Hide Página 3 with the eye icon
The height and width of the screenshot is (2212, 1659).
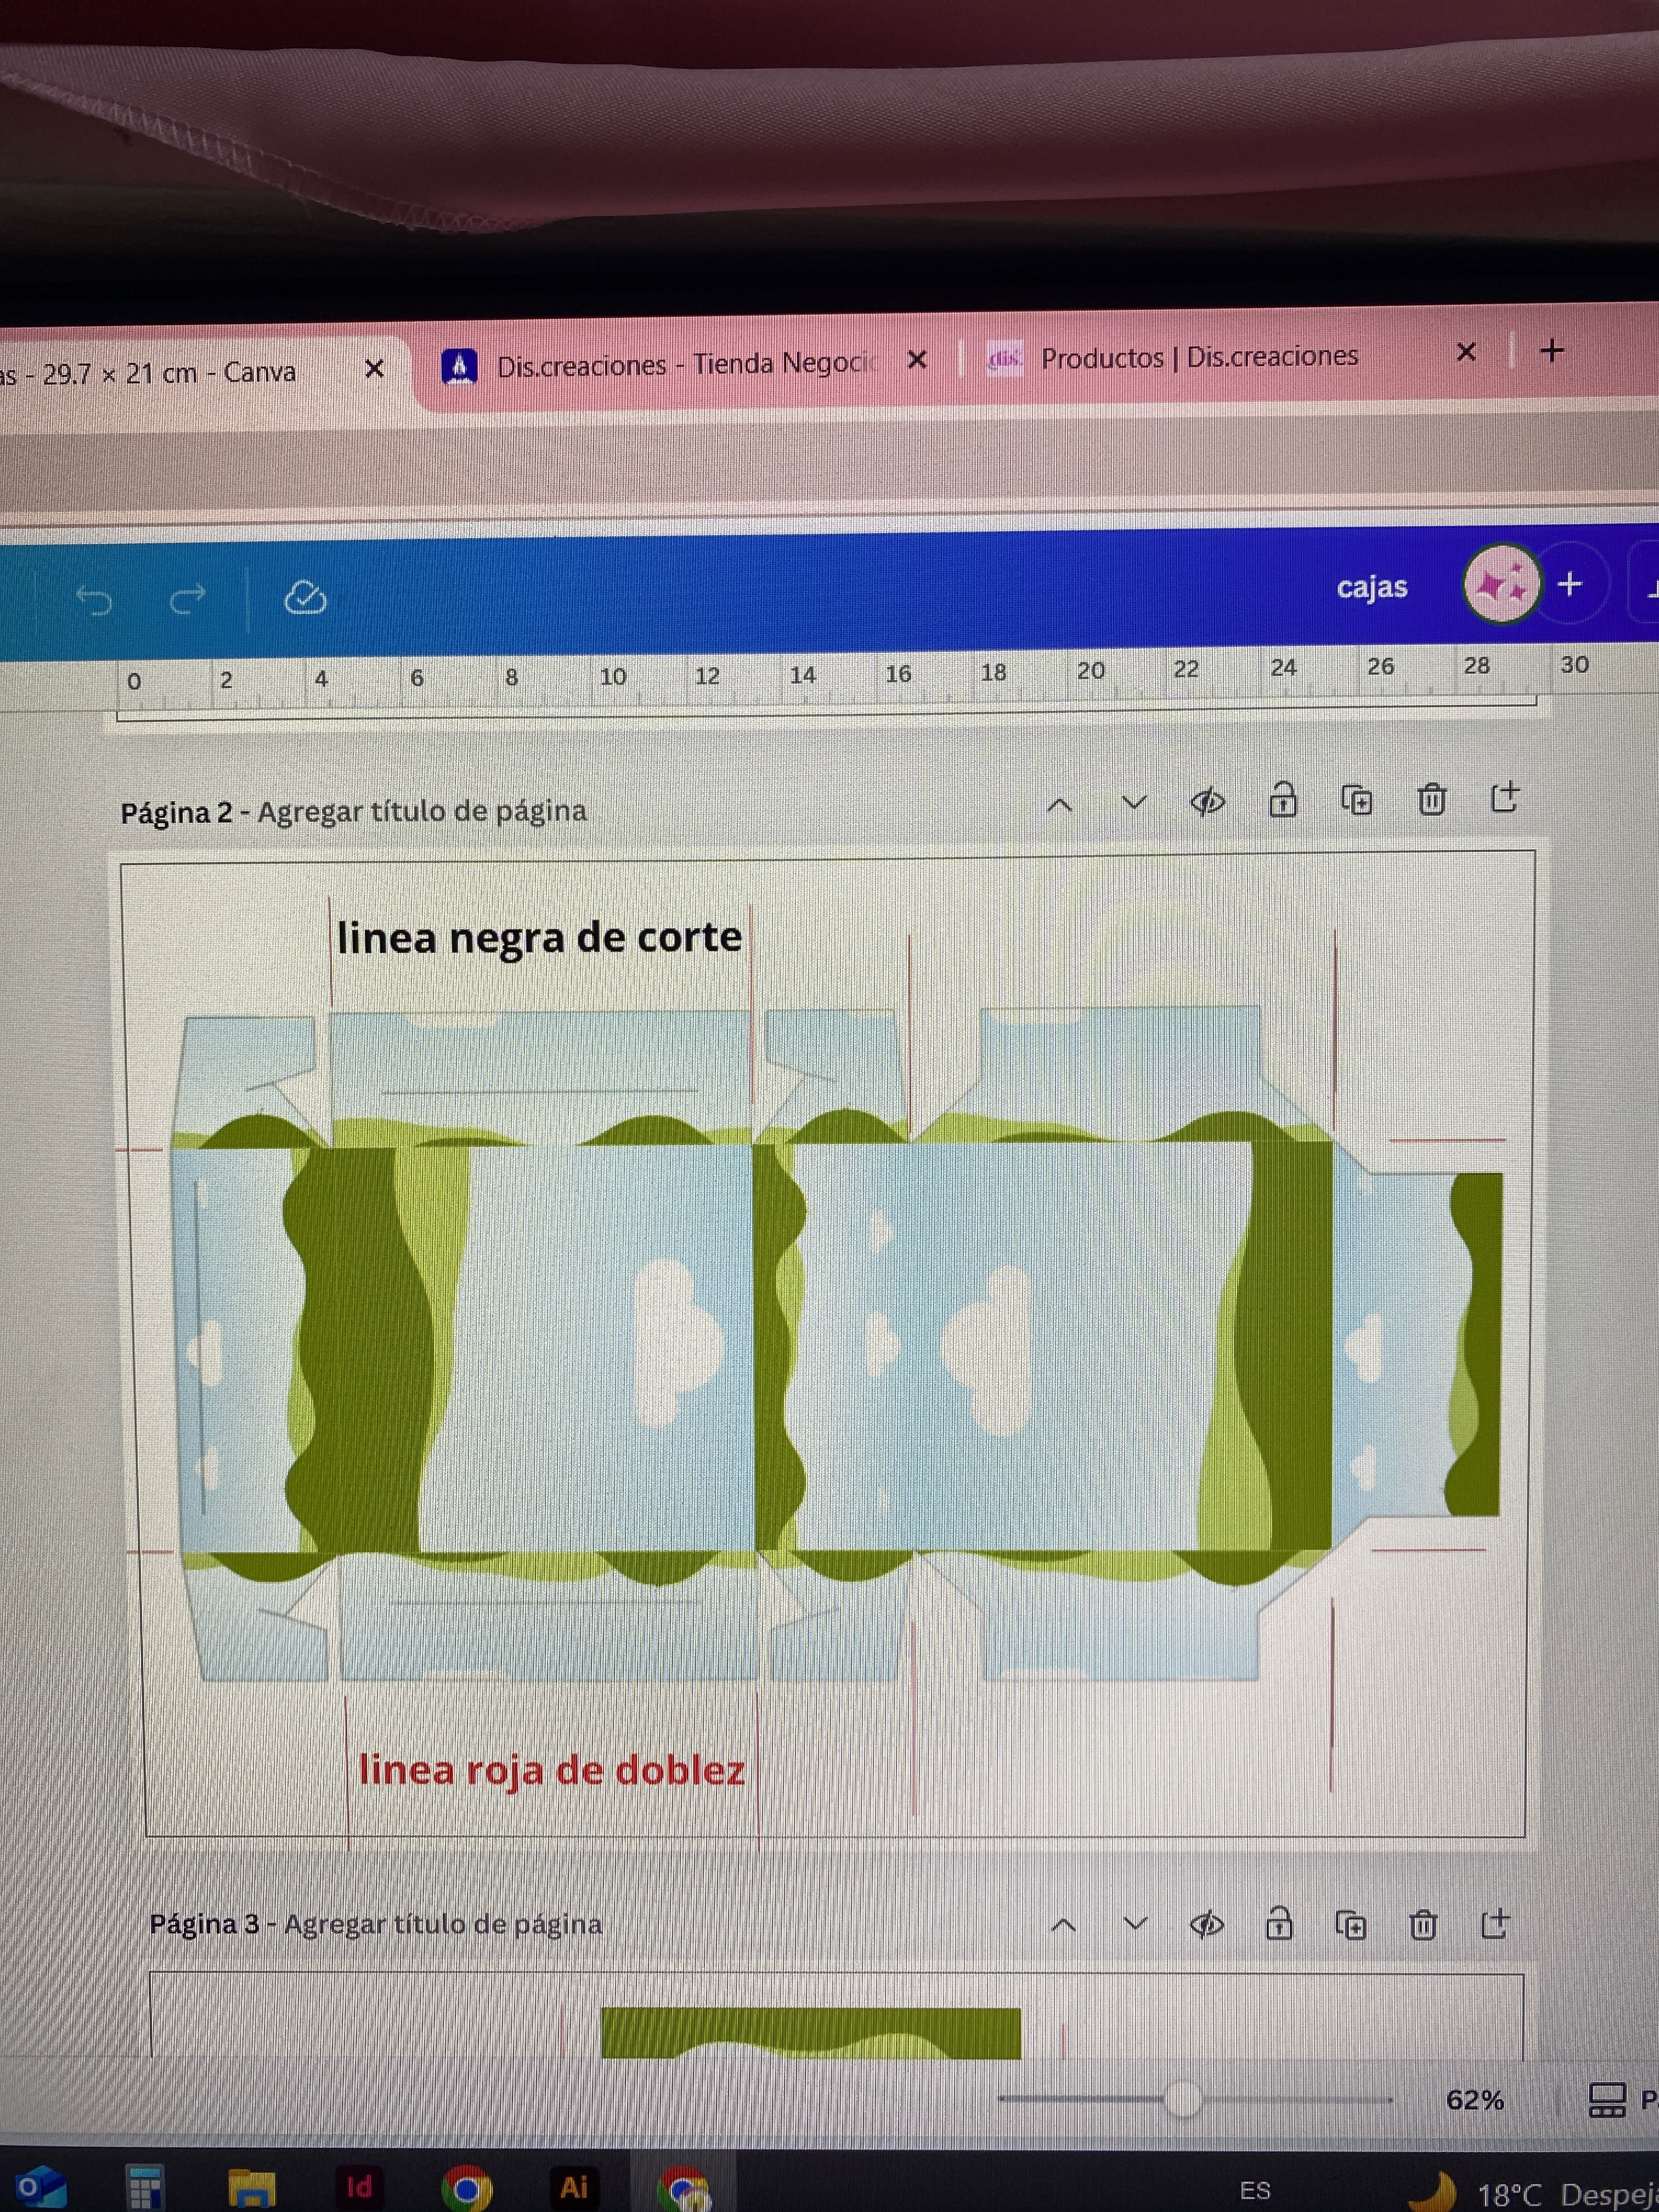point(1206,1925)
